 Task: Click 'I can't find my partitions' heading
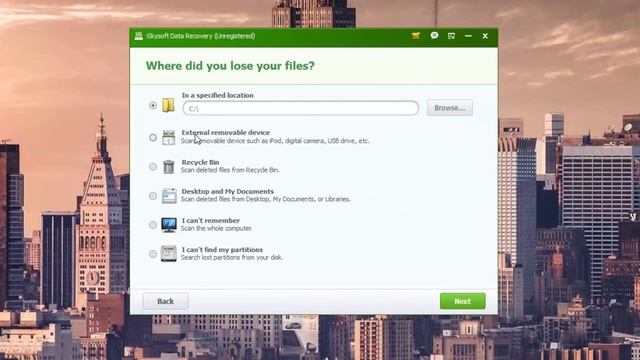pyautogui.click(x=222, y=250)
